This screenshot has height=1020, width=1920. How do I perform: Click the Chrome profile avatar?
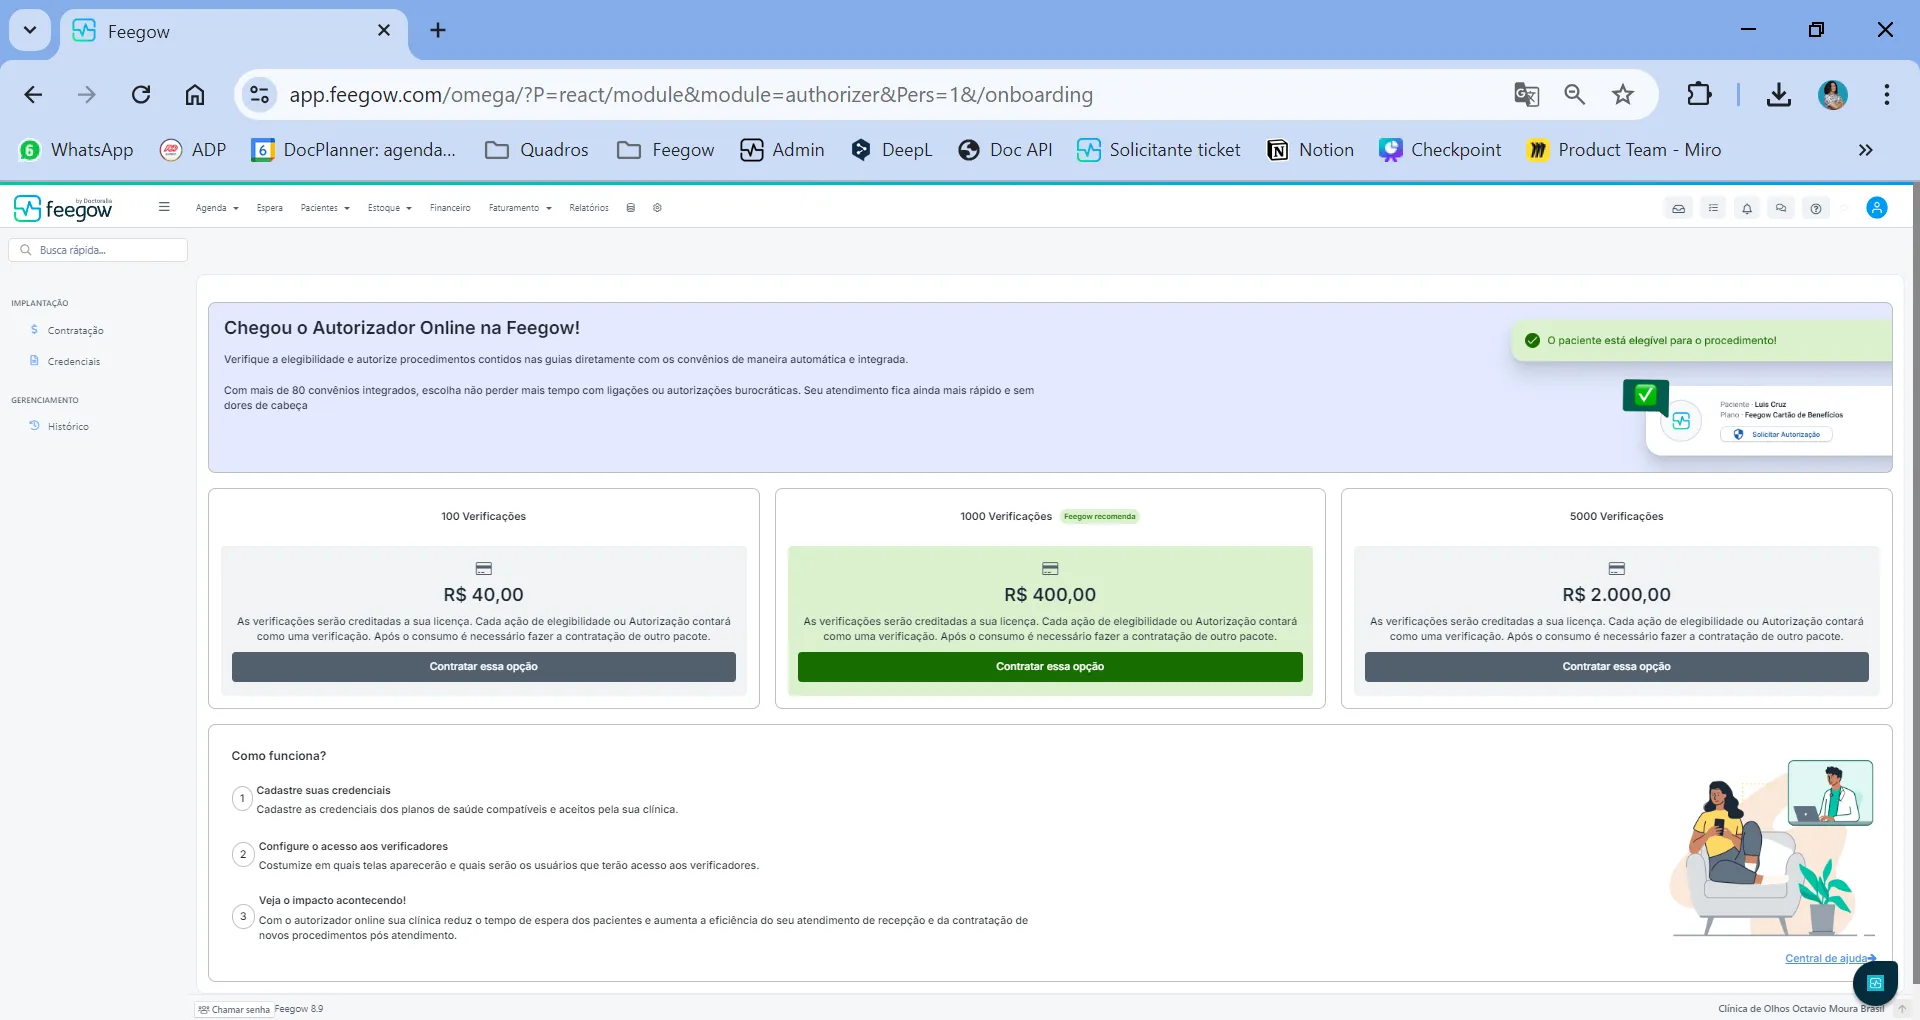1833,95
